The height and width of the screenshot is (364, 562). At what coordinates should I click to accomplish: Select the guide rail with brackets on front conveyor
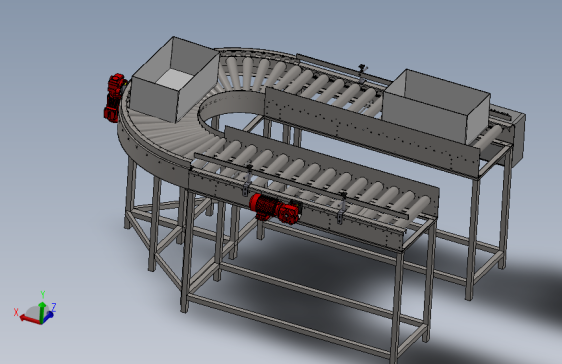click(x=301, y=186)
